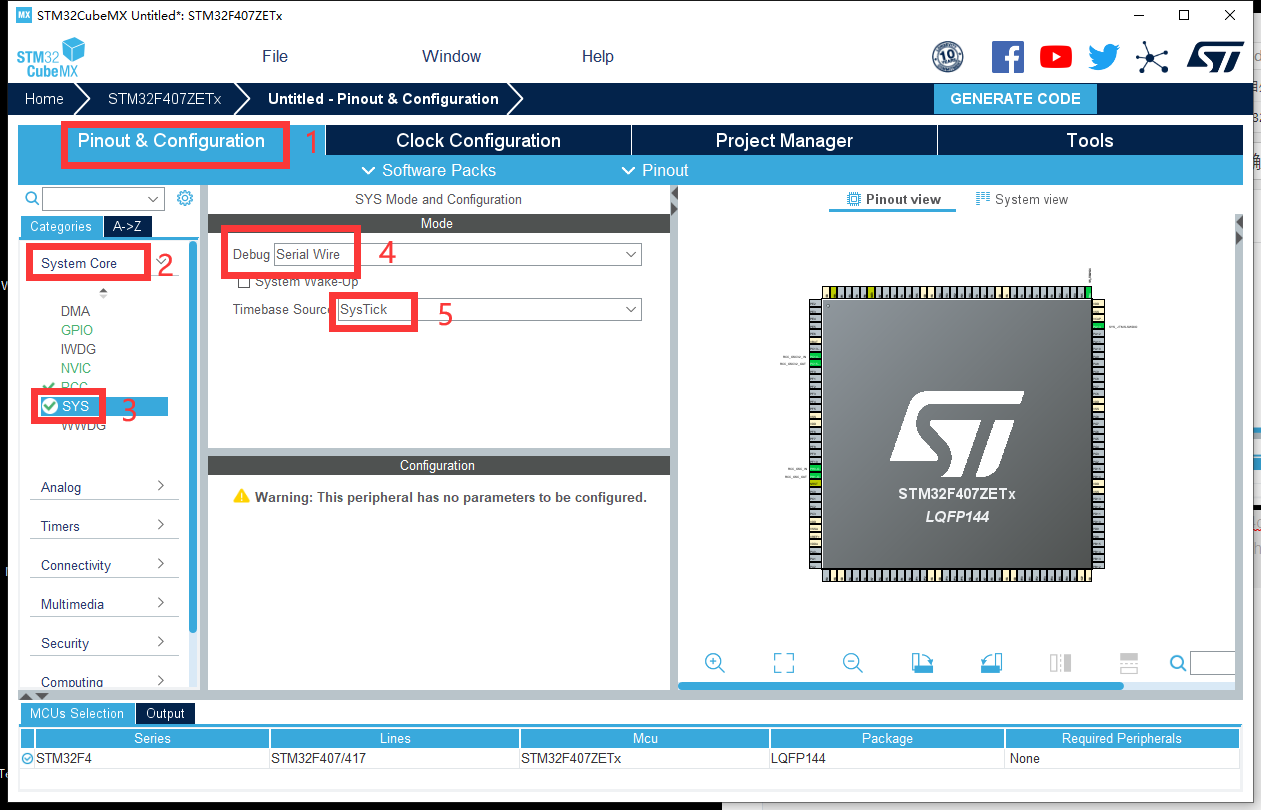The height and width of the screenshot is (810, 1261).
Task: Click the STM32CubeMX logo
Action: pos(50,58)
